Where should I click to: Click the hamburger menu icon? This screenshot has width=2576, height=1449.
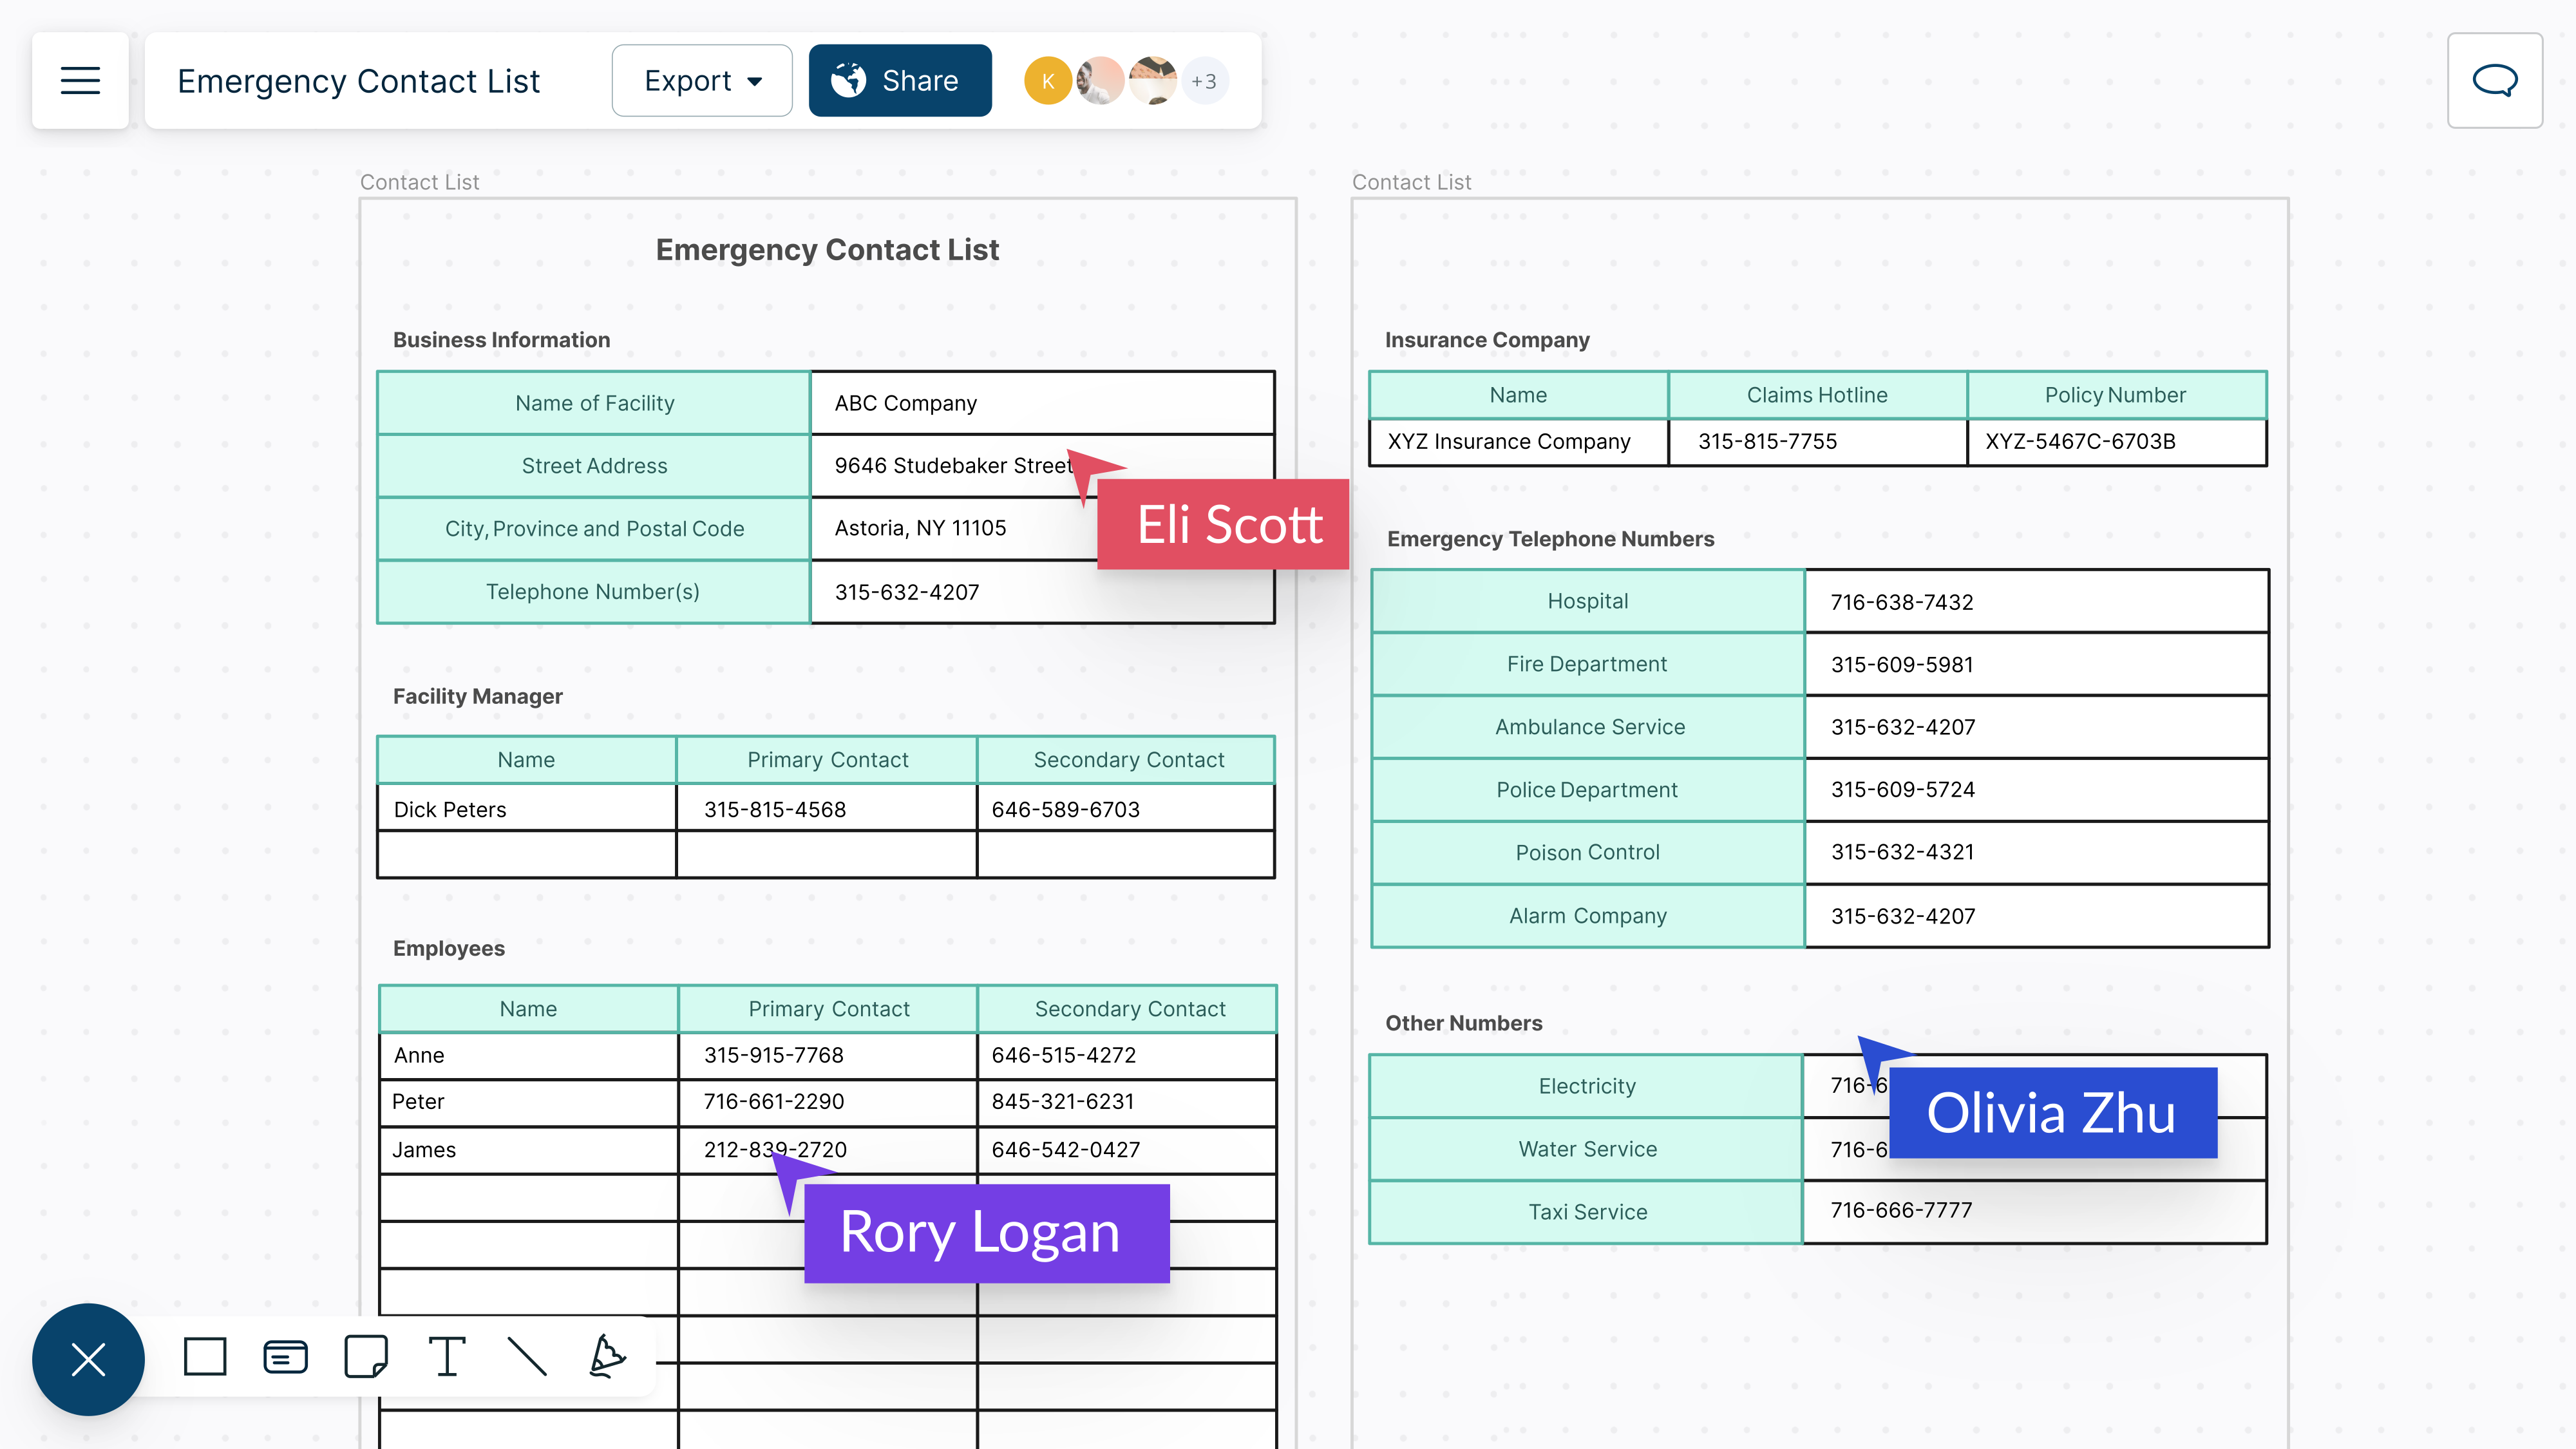pyautogui.click(x=81, y=80)
